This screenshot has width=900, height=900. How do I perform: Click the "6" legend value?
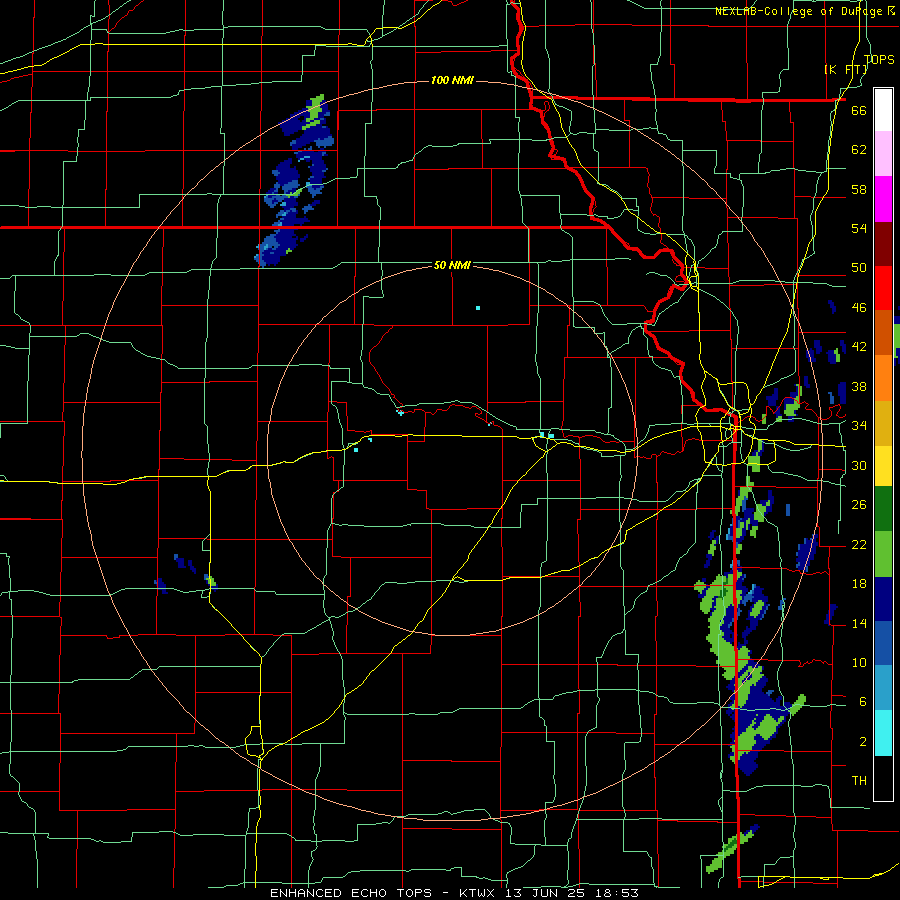862,702
